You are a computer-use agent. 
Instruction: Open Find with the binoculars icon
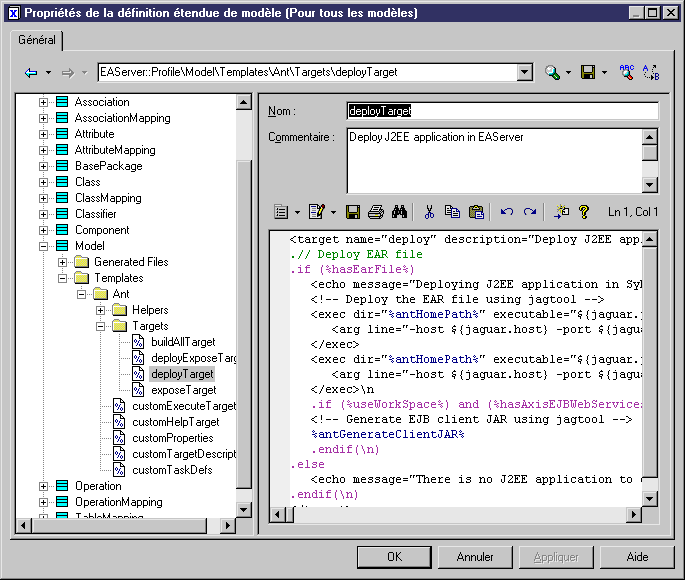(x=398, y=212)
